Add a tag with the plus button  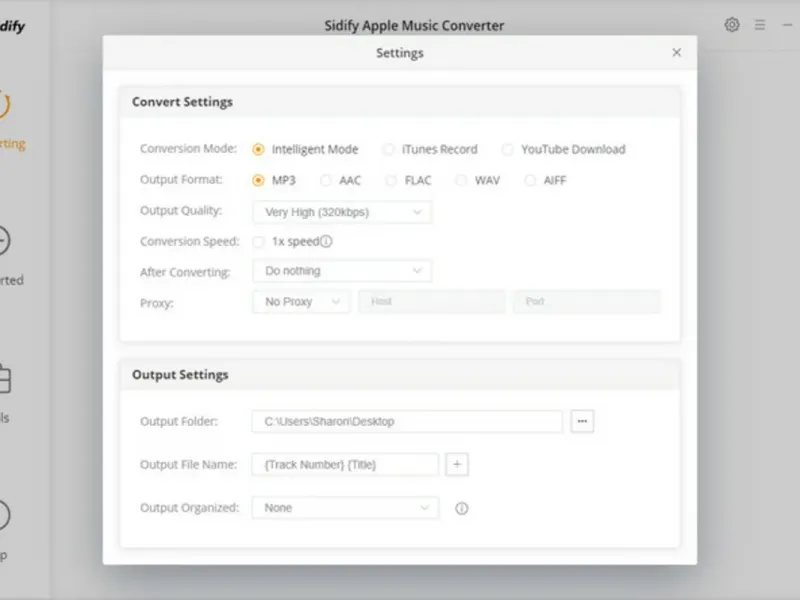pos(457,464)
